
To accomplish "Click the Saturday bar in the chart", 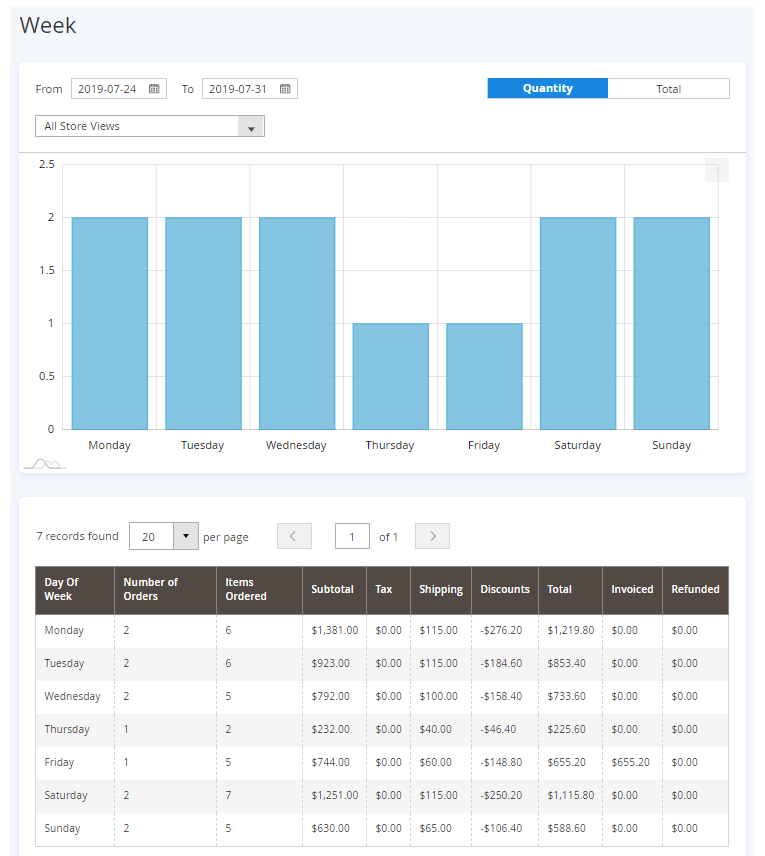I will pyautogui.click(x=578, y=323).
